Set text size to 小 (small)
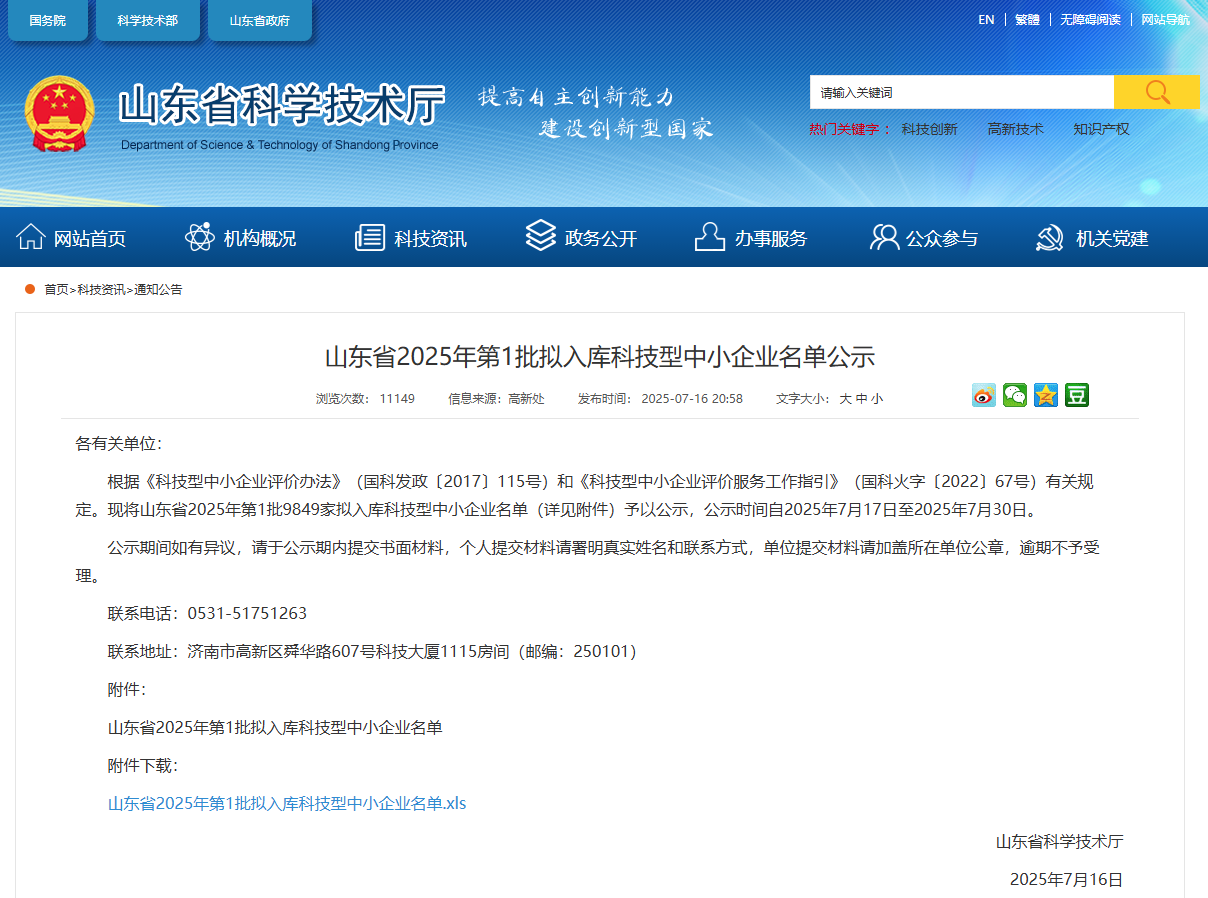Screen dimensions: 1208x898 (x=877, y=399)
